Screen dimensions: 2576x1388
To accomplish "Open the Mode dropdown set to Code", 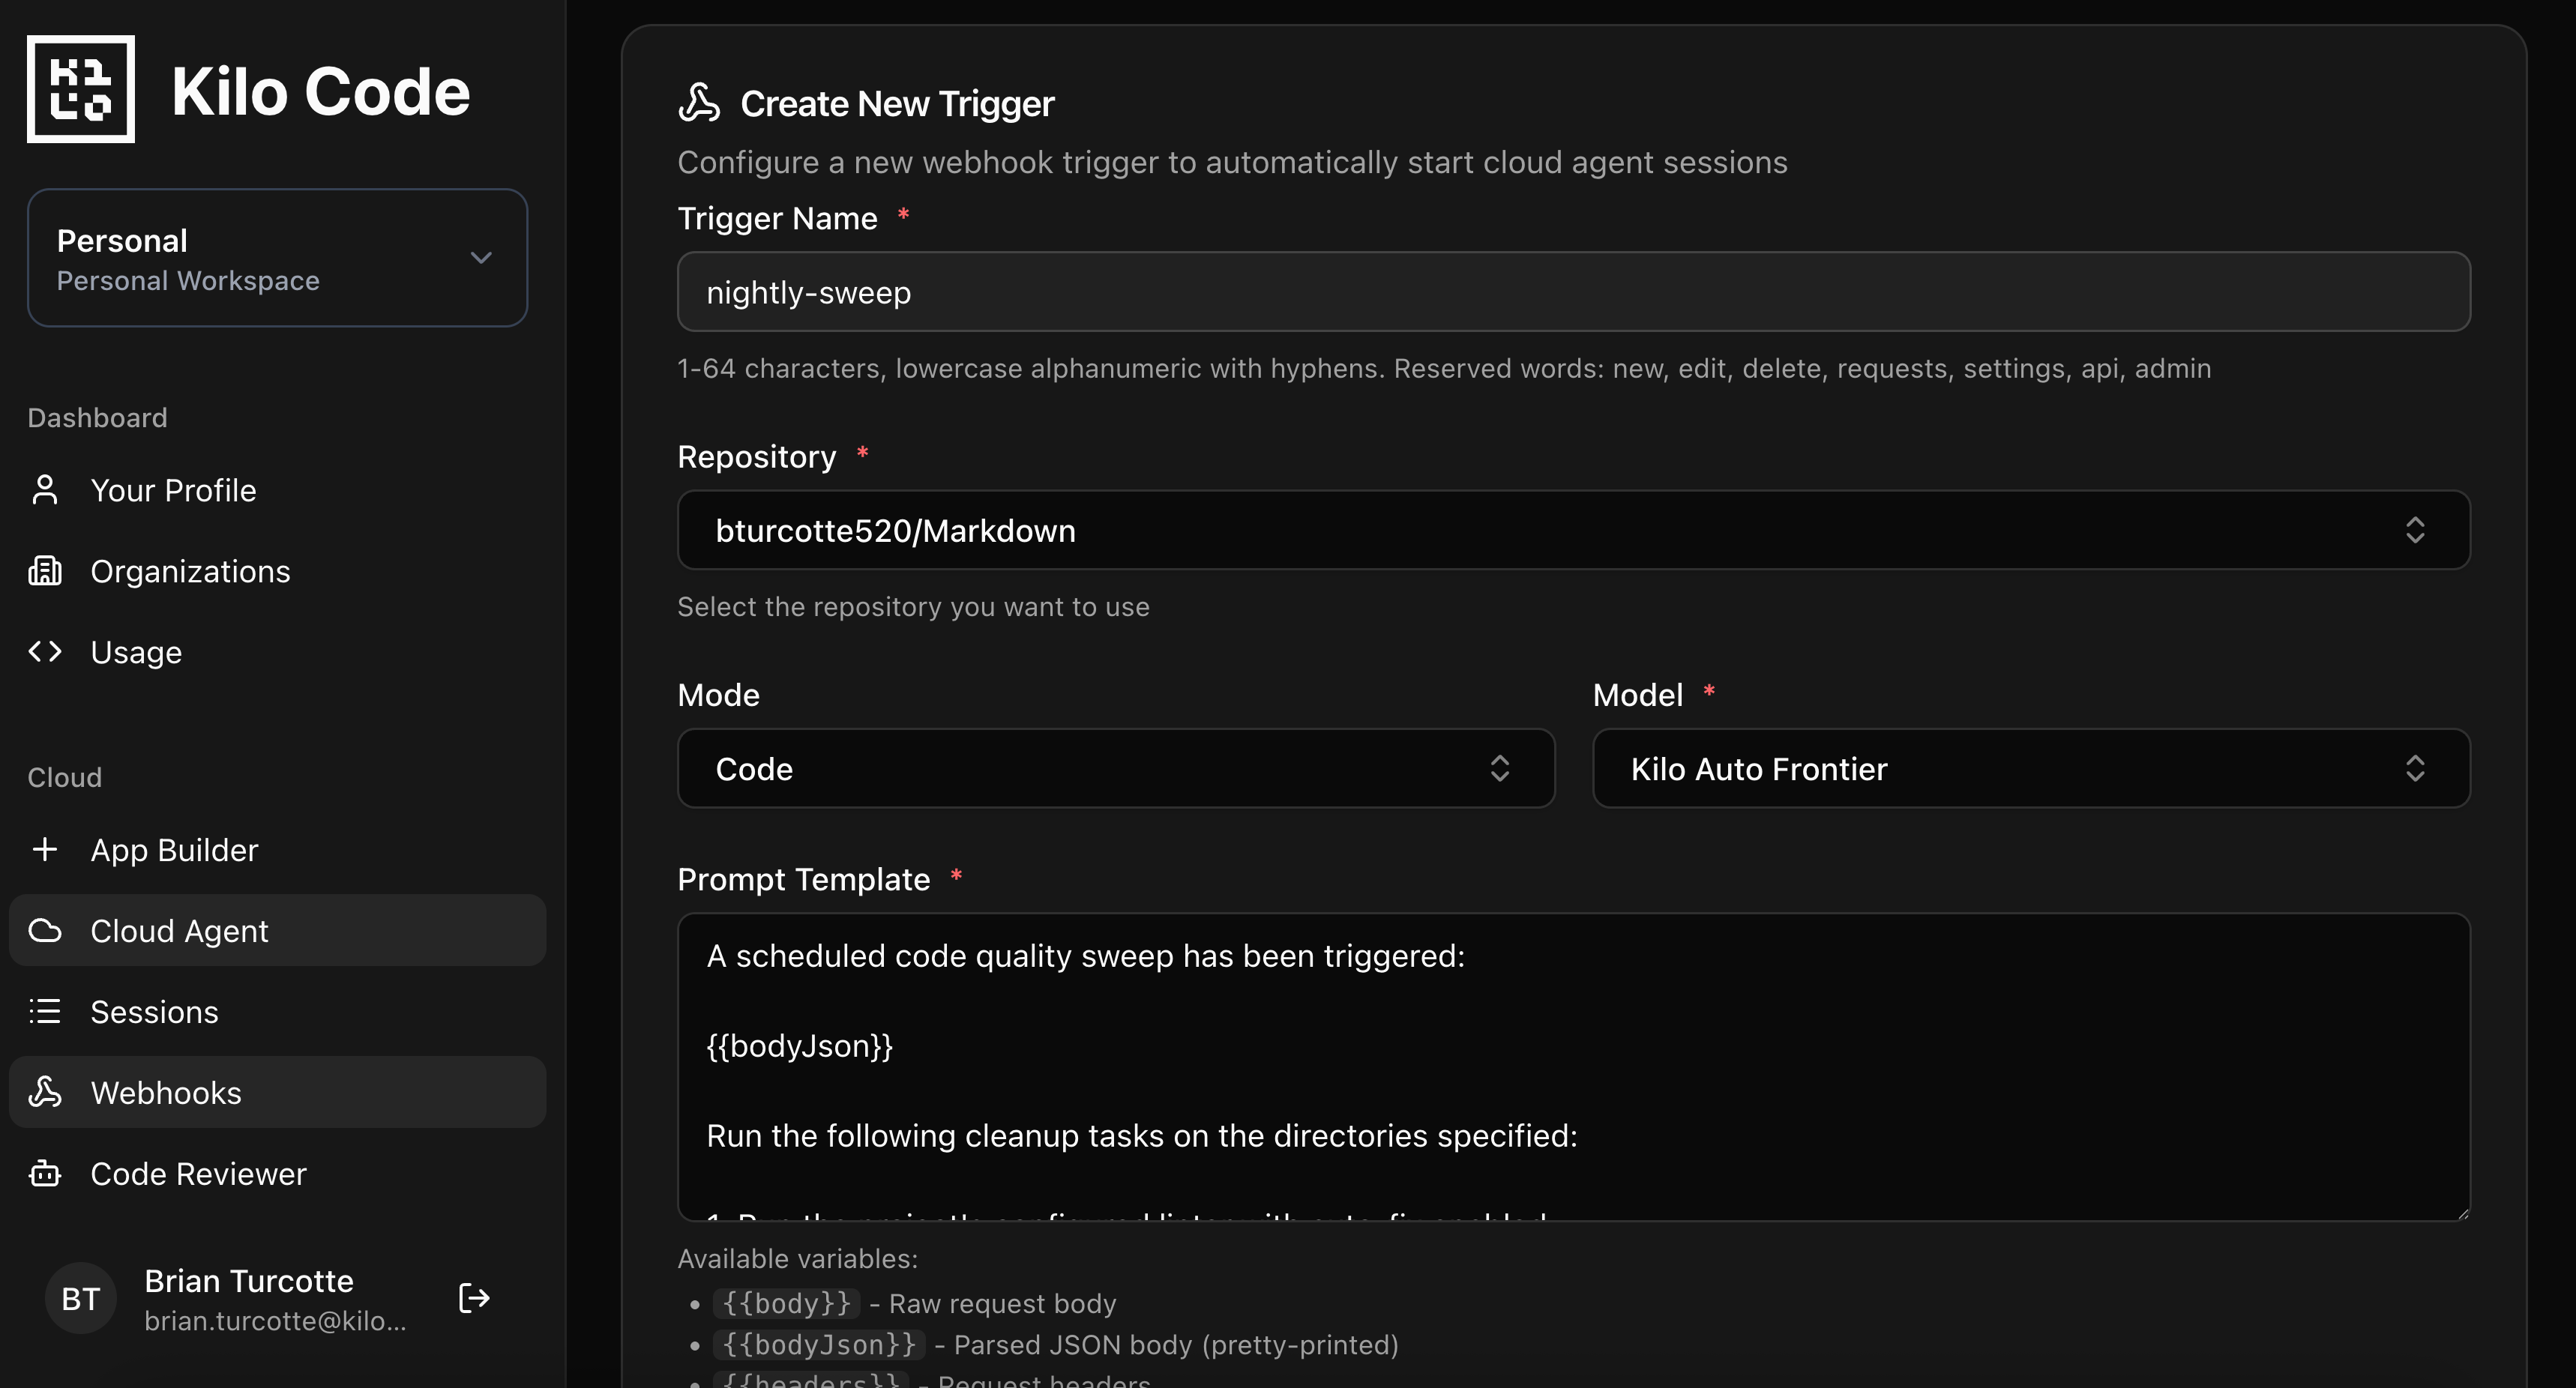I will click(x=1115, y=768).
